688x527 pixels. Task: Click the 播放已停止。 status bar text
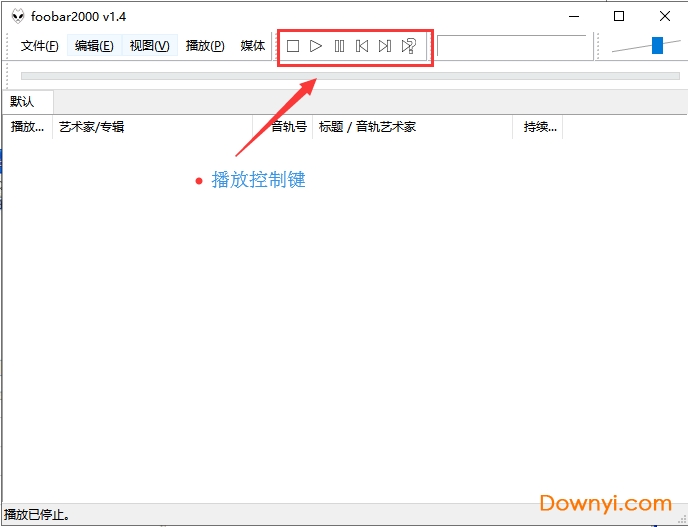click(37, 514)
